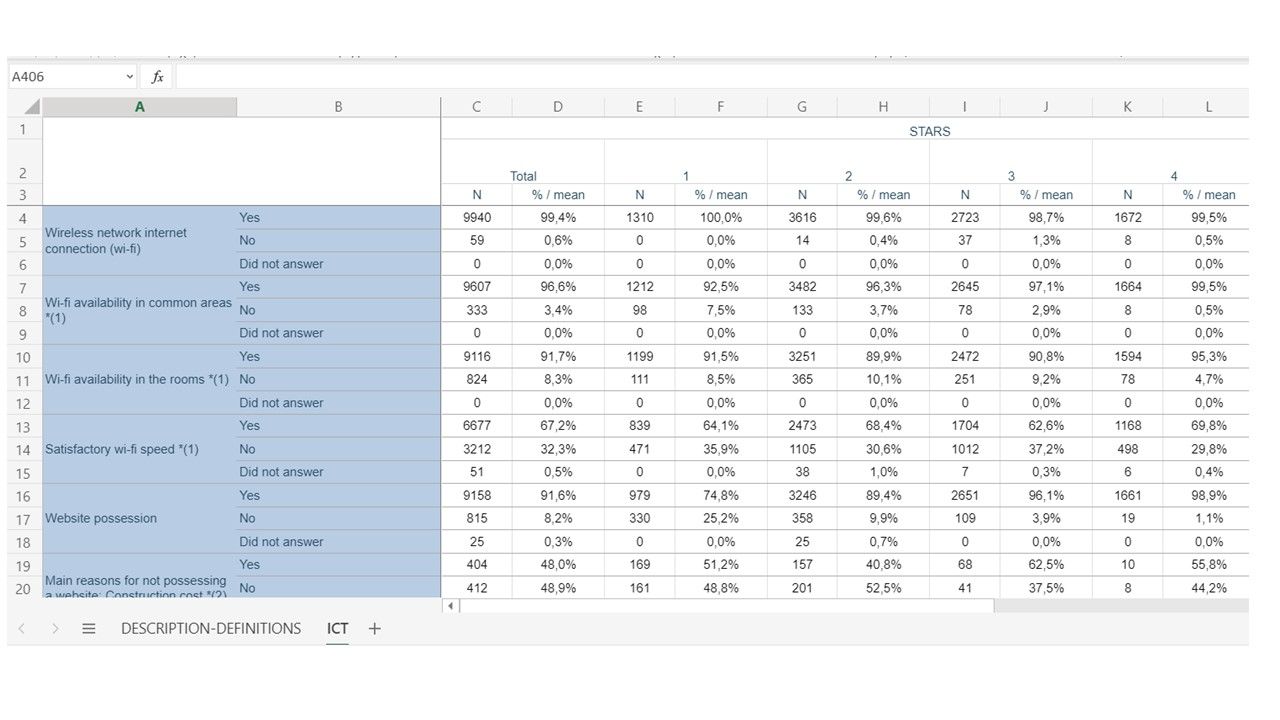
Task: Click cell with value 404
Action: click(477, 565)
